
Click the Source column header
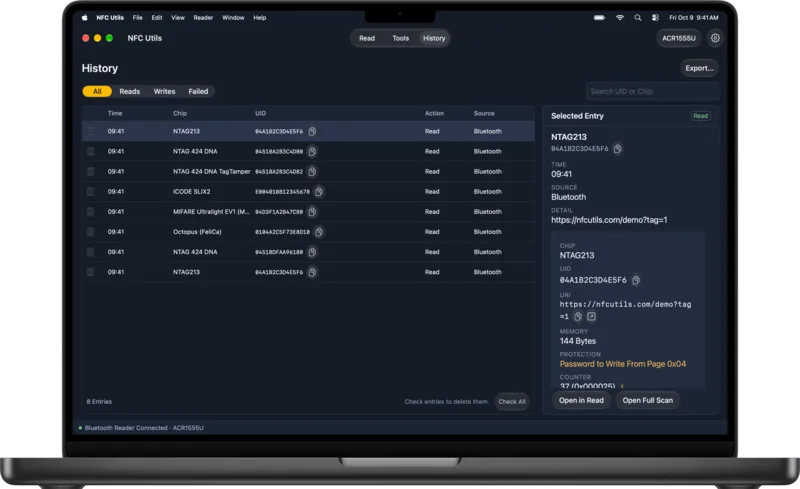tap(484, 113)
